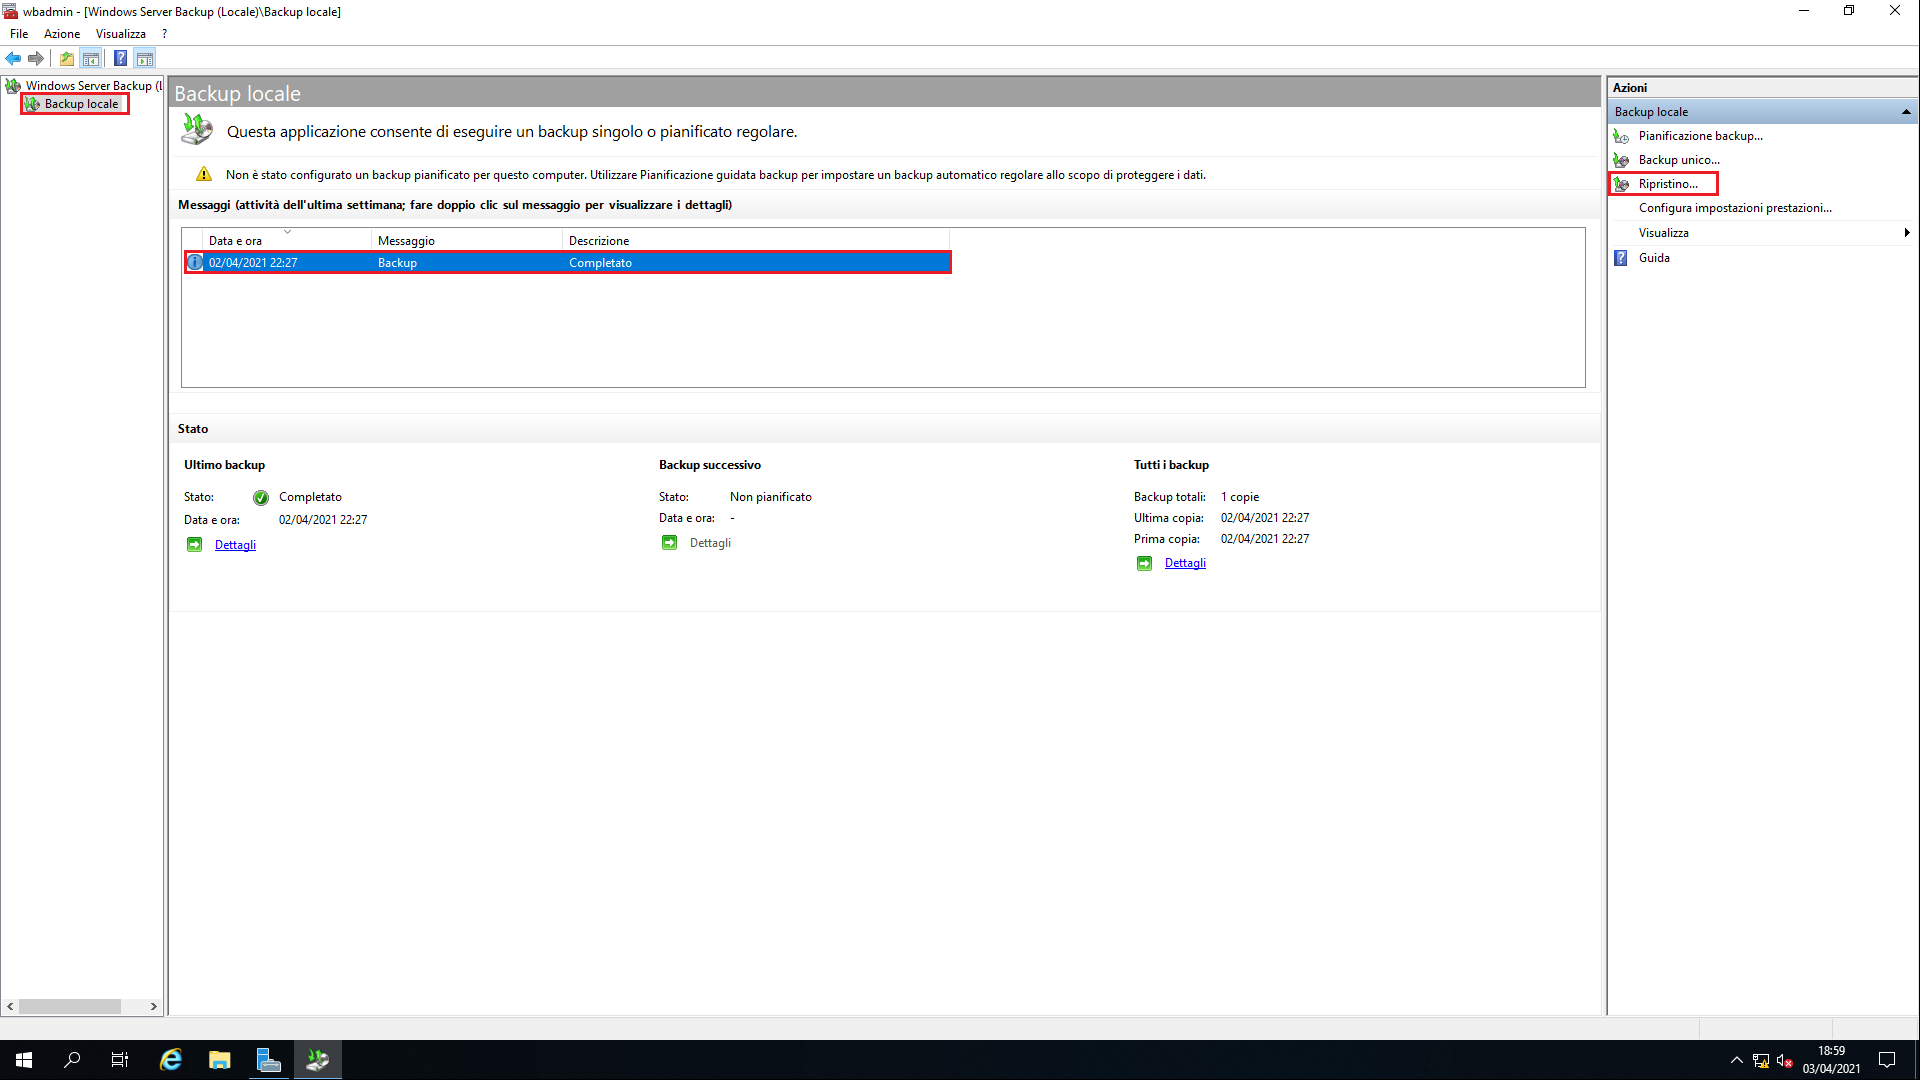Click the tree pane horizontal scrollbar thumb

[70, 1006]
